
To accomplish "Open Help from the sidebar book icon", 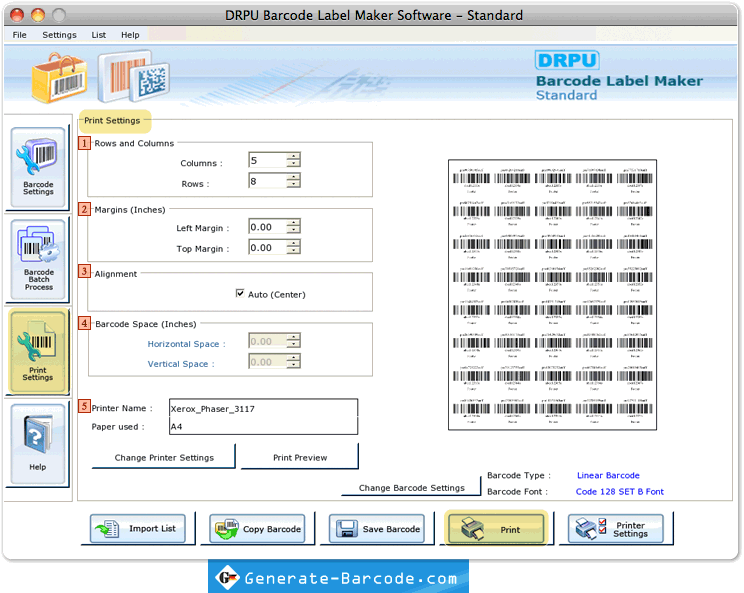I will point(38,444).
